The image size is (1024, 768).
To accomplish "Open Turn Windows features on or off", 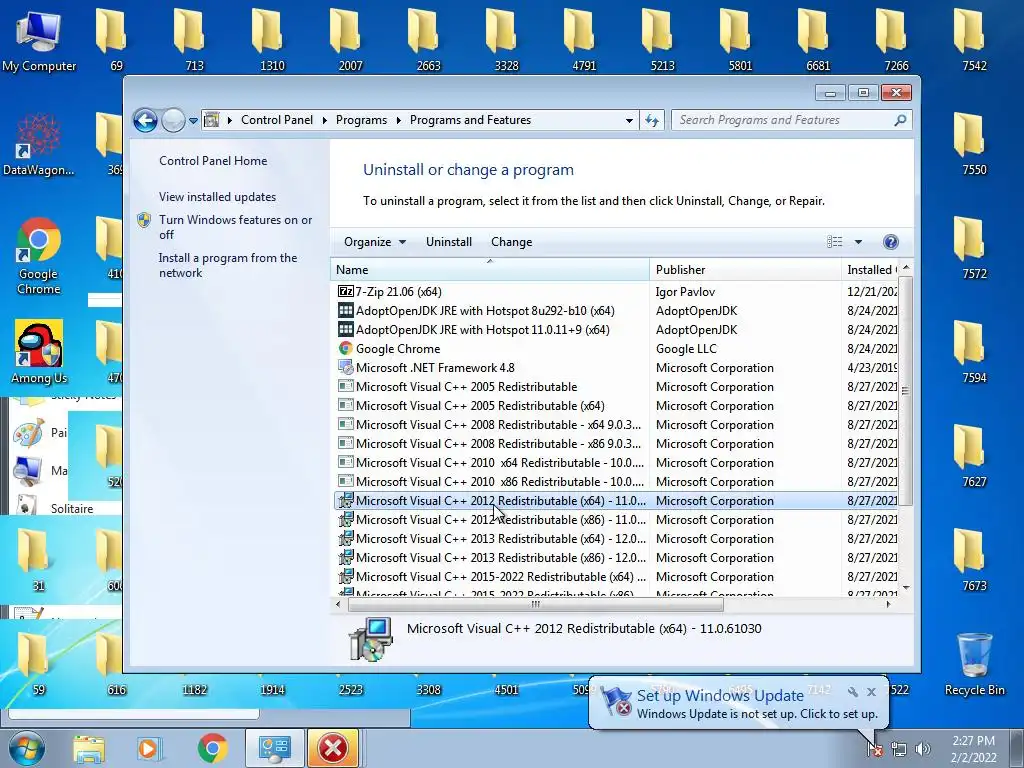I will coord(235,227).
